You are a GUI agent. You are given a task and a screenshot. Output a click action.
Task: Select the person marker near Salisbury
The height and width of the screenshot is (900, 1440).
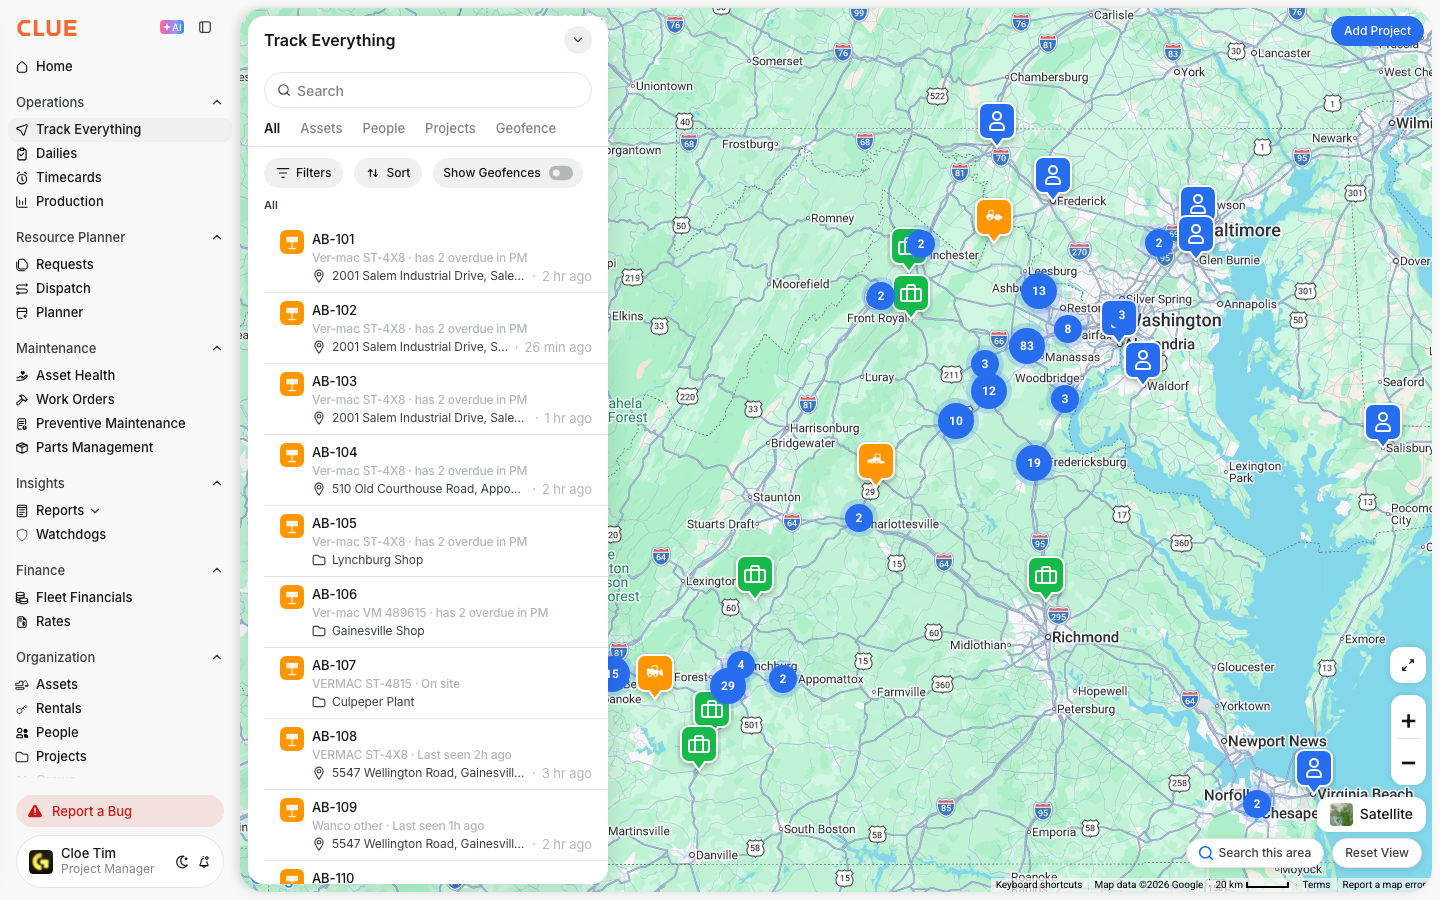tap(1383, 423)
